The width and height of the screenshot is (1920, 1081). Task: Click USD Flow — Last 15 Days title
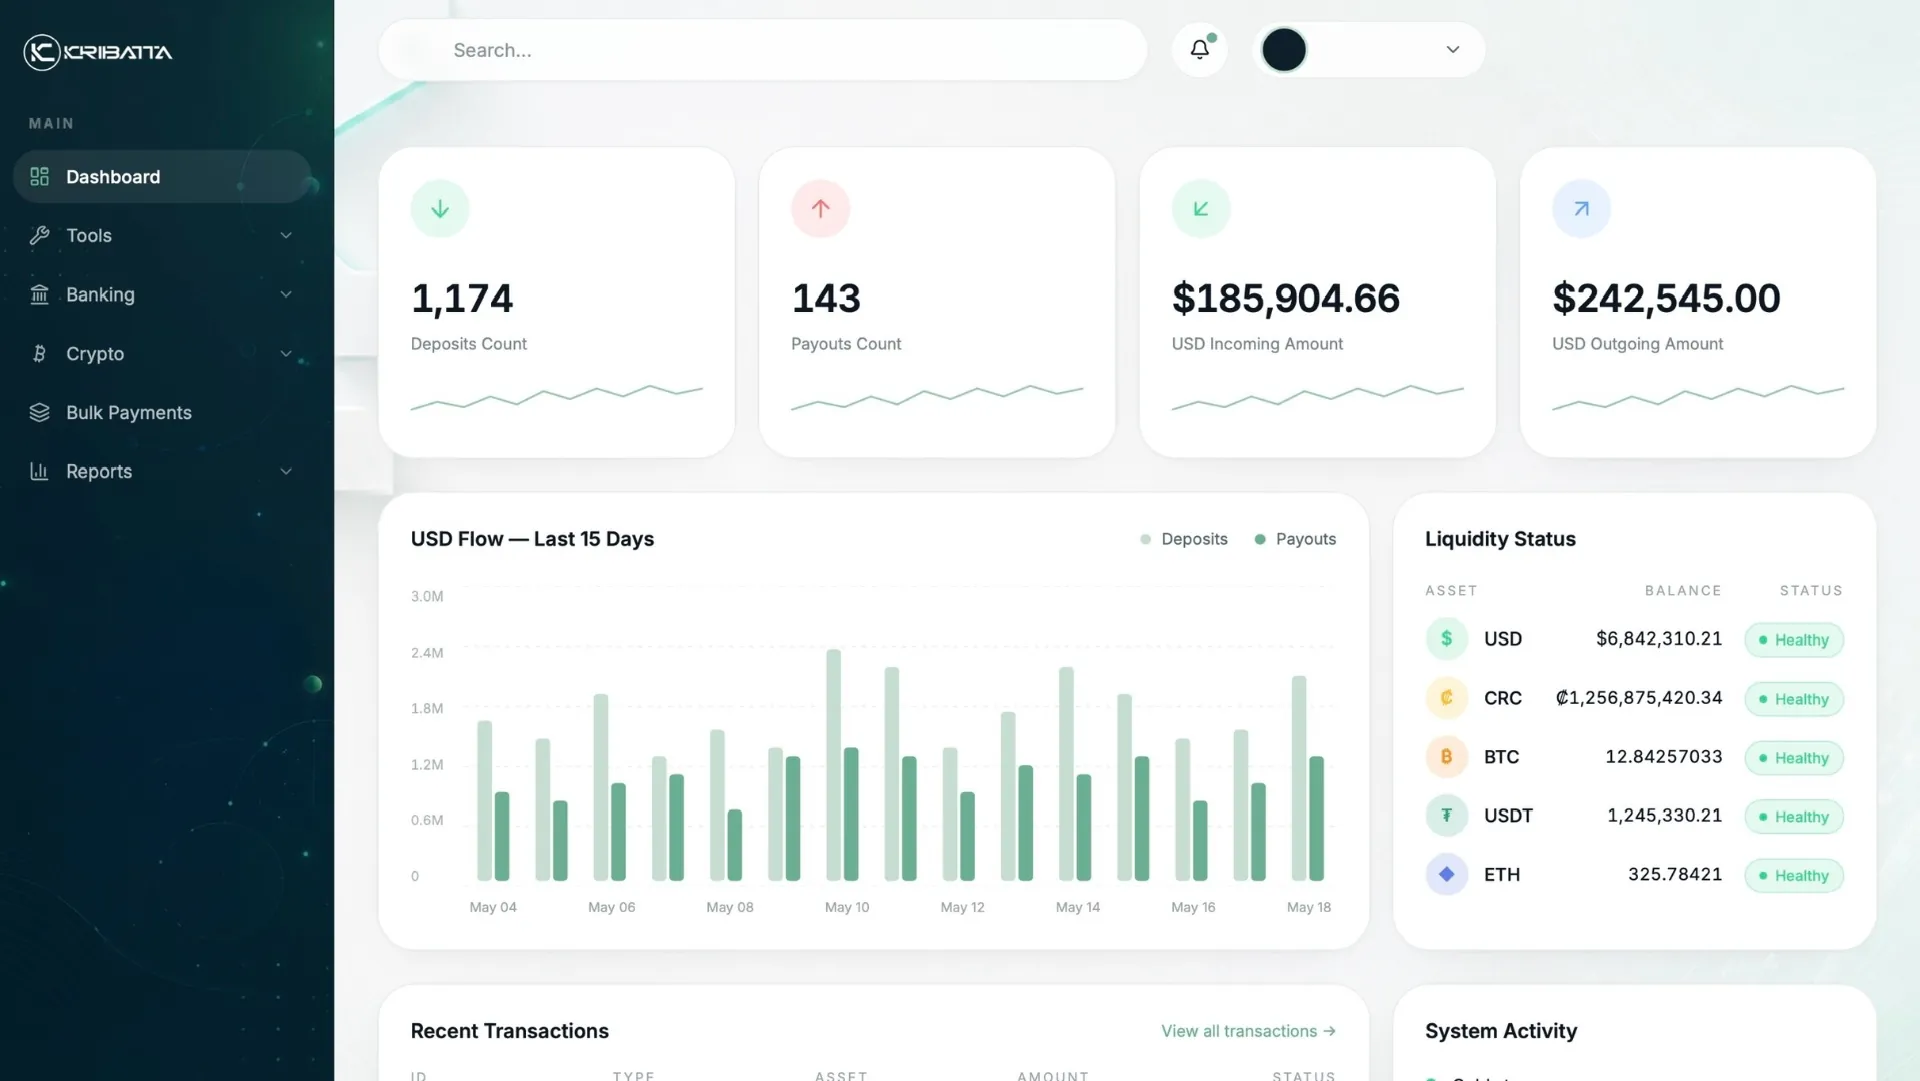[x=532, y=539]
